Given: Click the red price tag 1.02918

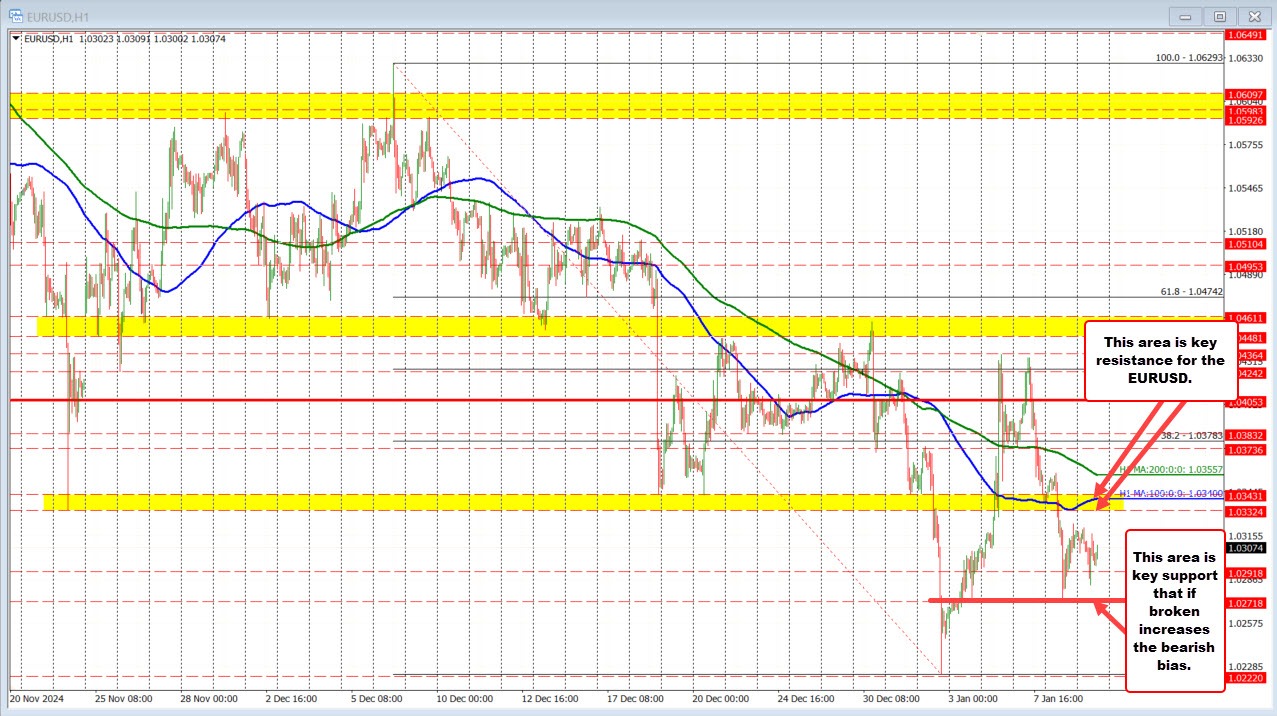Looking at the screenshot, I should pyautogui.click(x=1247, y=572).
